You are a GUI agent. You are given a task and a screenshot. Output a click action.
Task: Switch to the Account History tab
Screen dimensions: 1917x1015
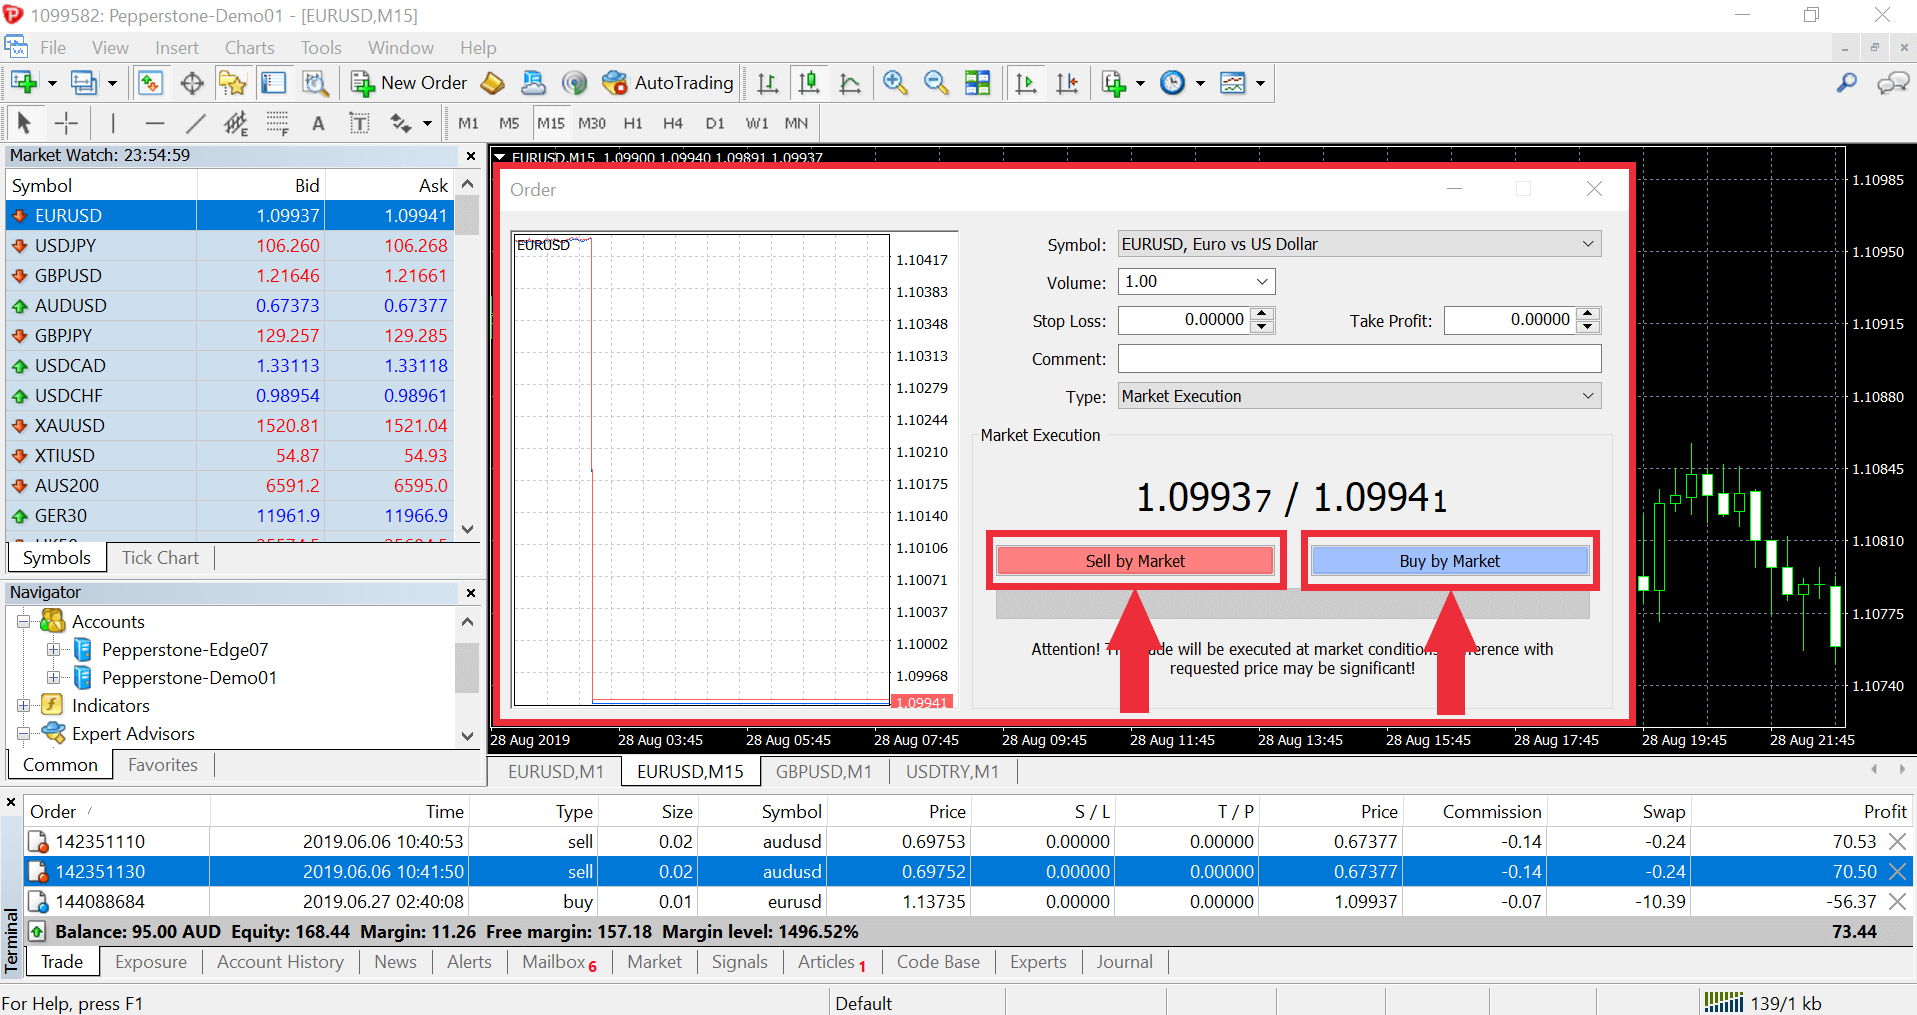click(280, 962)
